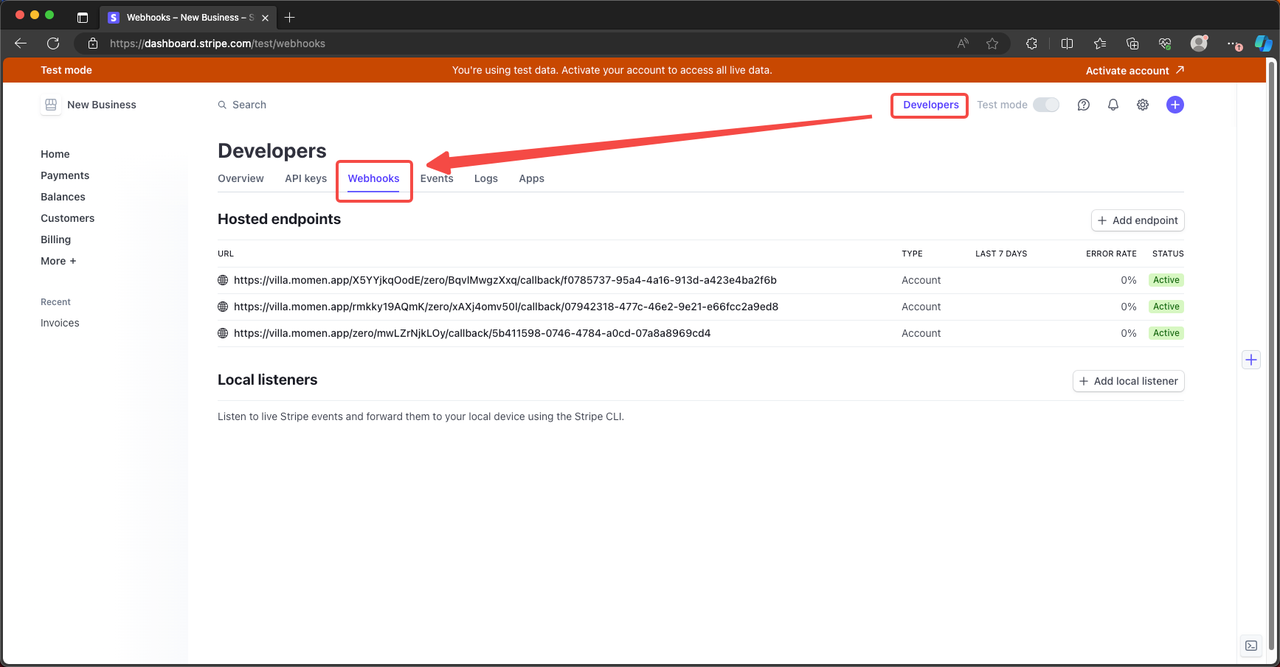Open recent Invoices in sidebar
This screenshot has height=667, width=1280.
coord(60,323)
